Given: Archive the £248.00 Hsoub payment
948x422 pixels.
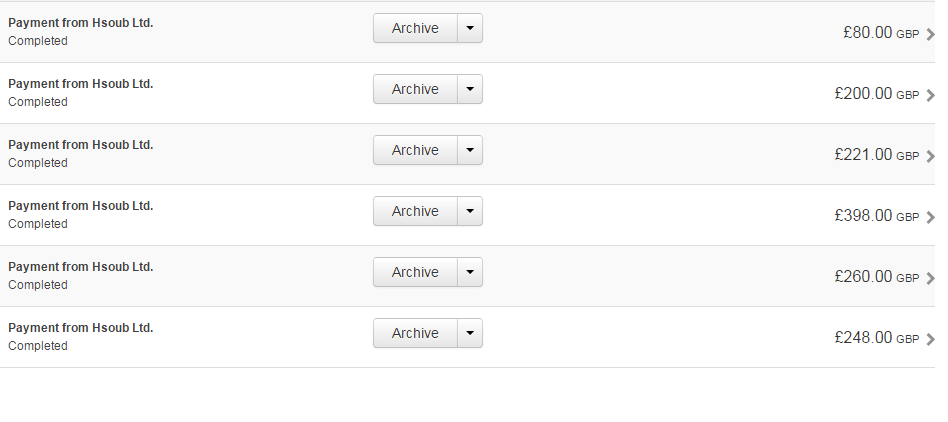Looking at the screenshot, I should (415, 333).
